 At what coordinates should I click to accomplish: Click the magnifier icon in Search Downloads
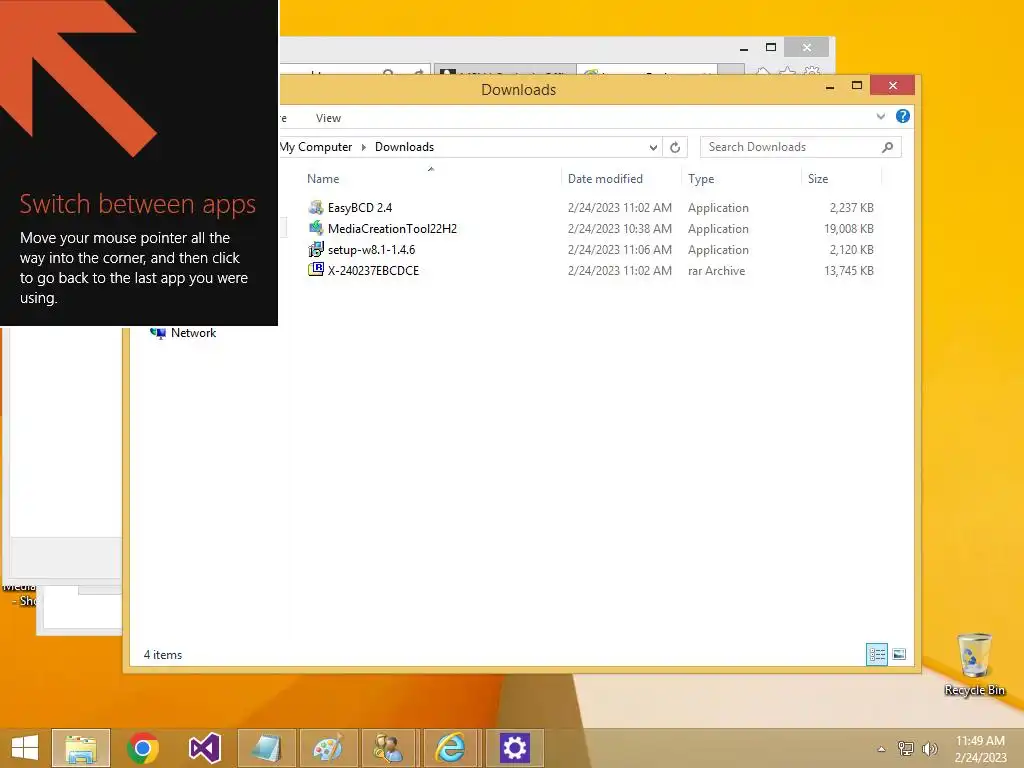coord(887,147)
